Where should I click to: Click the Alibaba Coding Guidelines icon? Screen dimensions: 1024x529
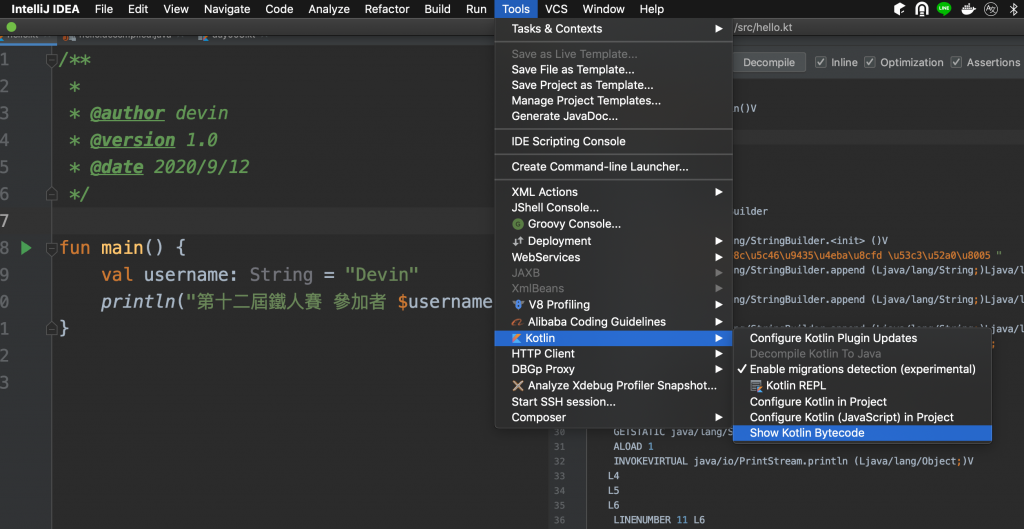(518, 322)
